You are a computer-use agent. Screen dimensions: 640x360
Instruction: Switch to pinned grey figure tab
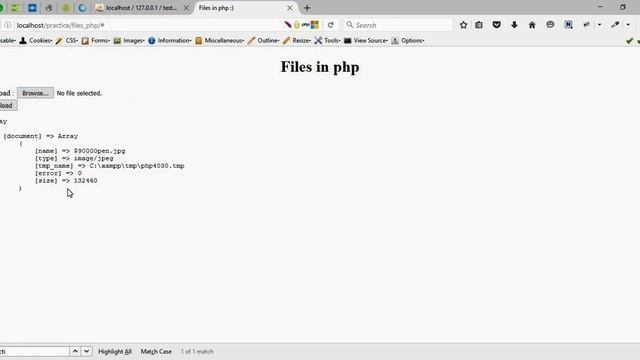pyautogui.click(x=49, y=8)
